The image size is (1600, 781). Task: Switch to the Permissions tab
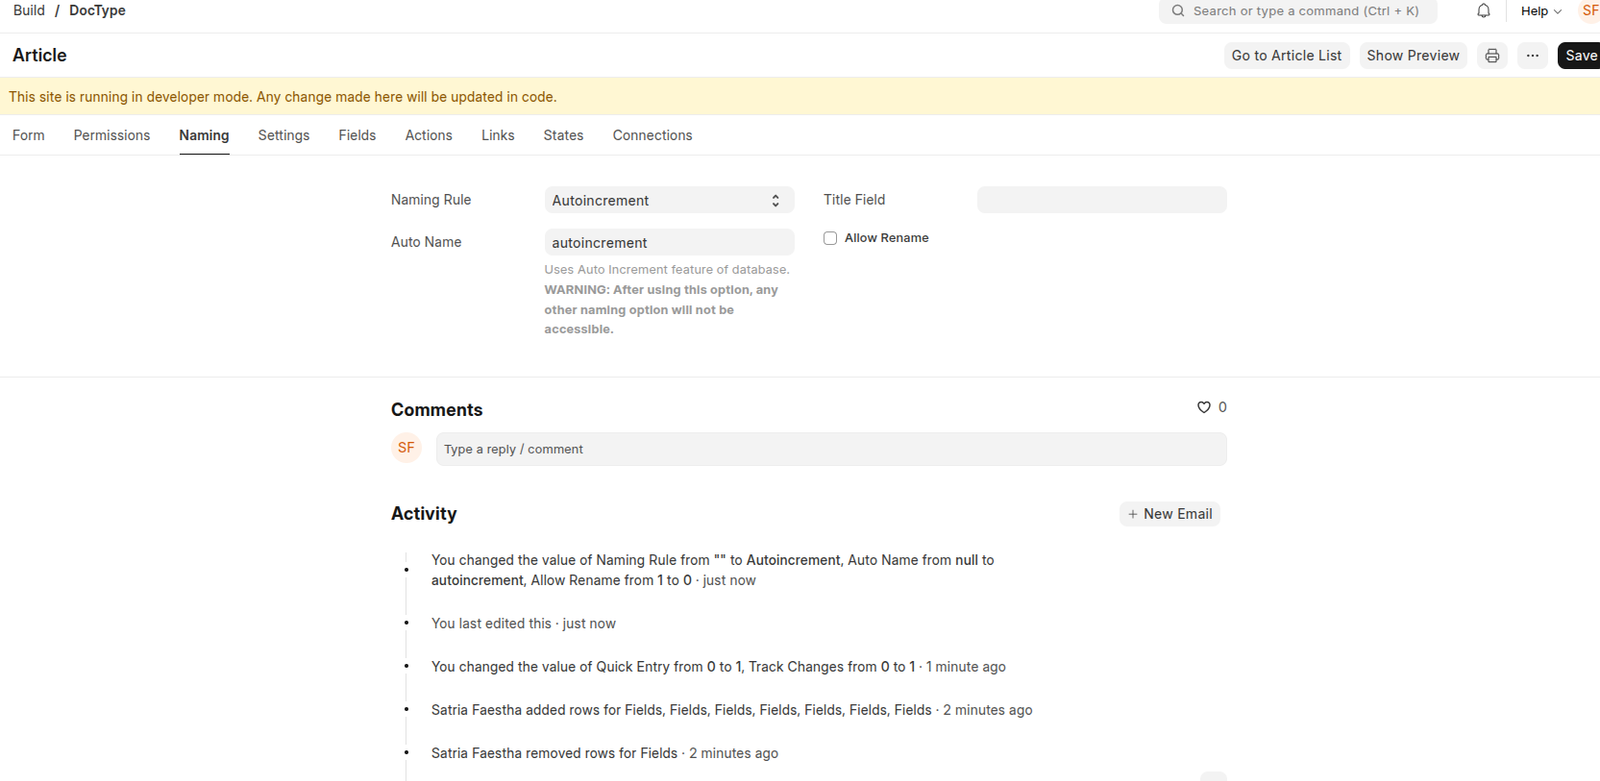click(112, 135)
